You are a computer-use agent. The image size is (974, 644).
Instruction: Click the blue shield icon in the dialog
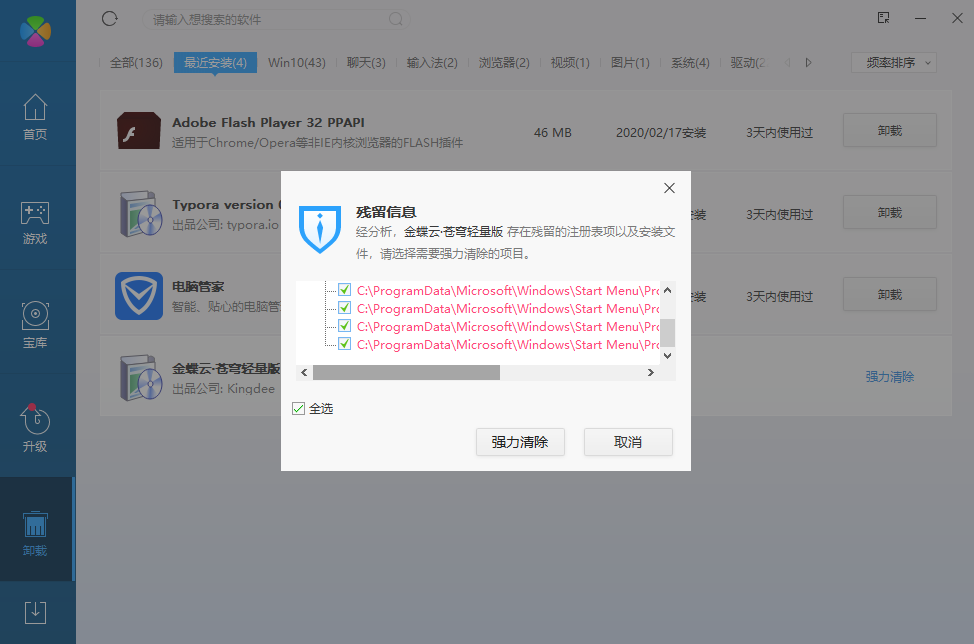(320, 229)
